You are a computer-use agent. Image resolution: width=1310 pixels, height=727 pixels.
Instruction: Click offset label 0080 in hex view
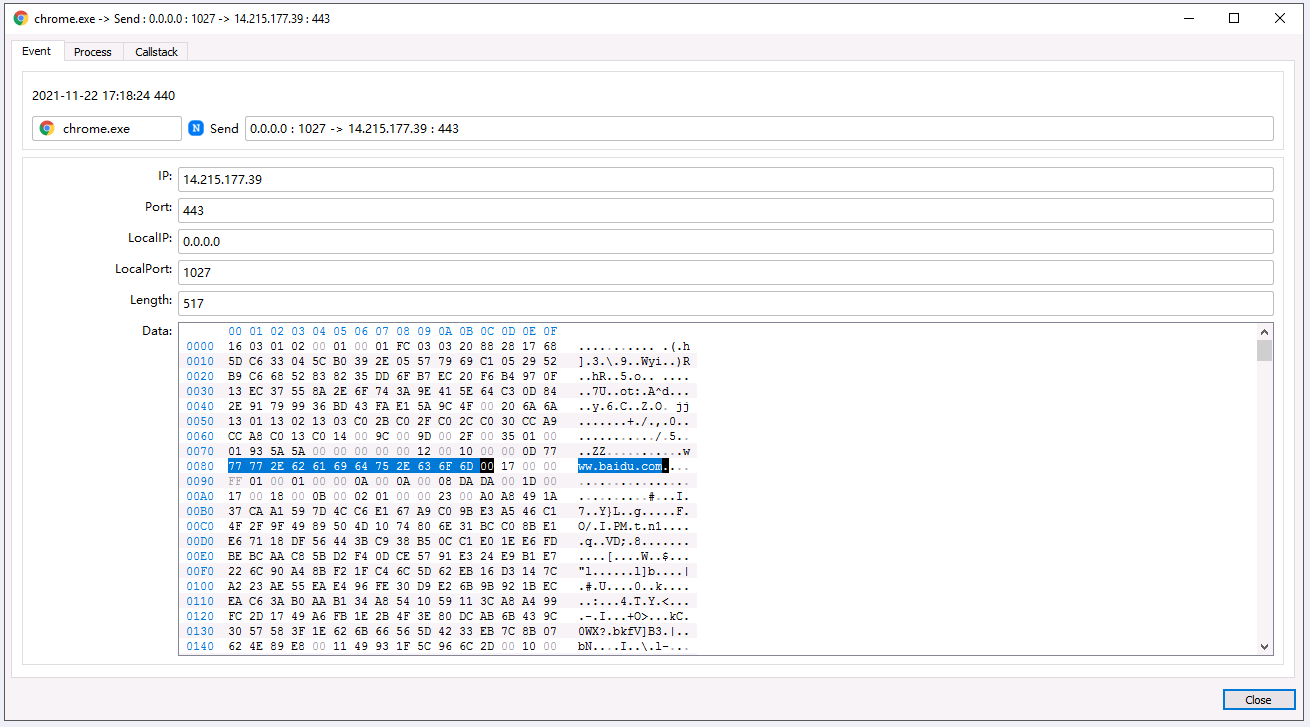[200, 466]
